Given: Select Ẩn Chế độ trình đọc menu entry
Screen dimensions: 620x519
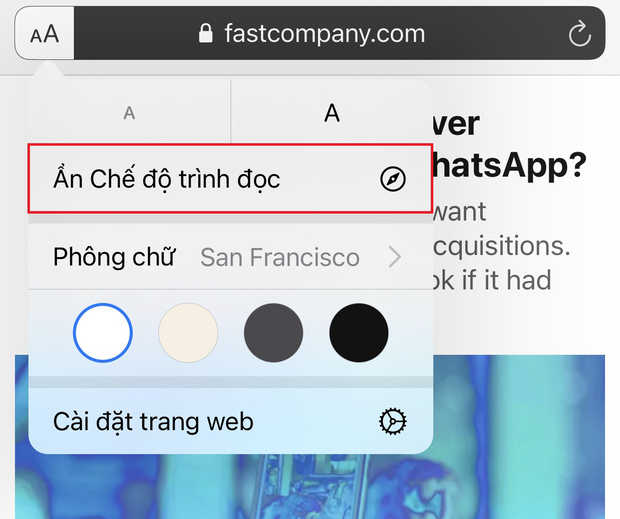Looking at the screenshot, I should pyautogui.click(x=231, y=179).
